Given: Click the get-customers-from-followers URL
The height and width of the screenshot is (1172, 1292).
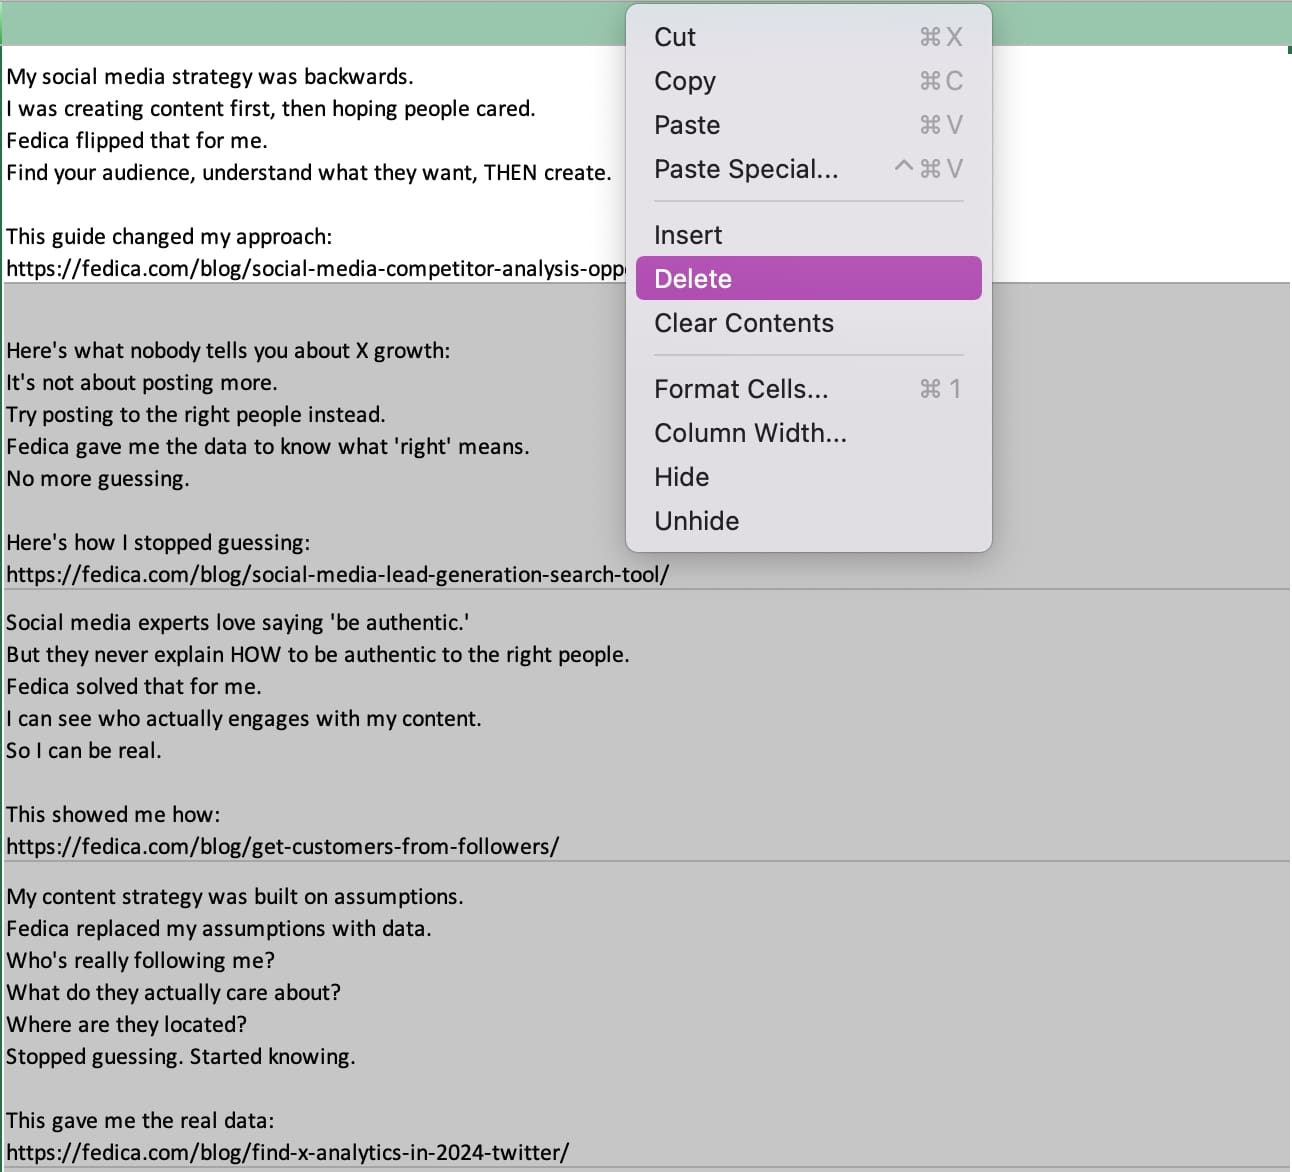Looking at the screenshot, I should [x=282, y=847].
